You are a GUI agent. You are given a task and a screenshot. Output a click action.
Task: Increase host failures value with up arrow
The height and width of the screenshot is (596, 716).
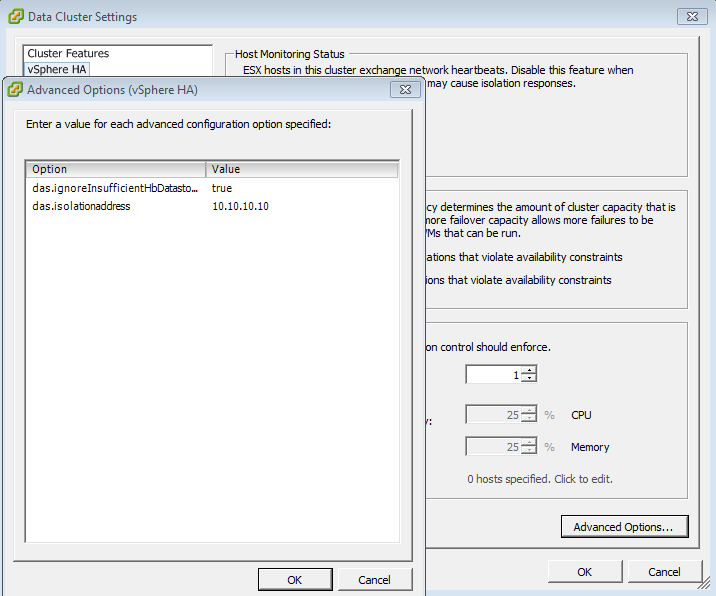(x=529, y=370)
